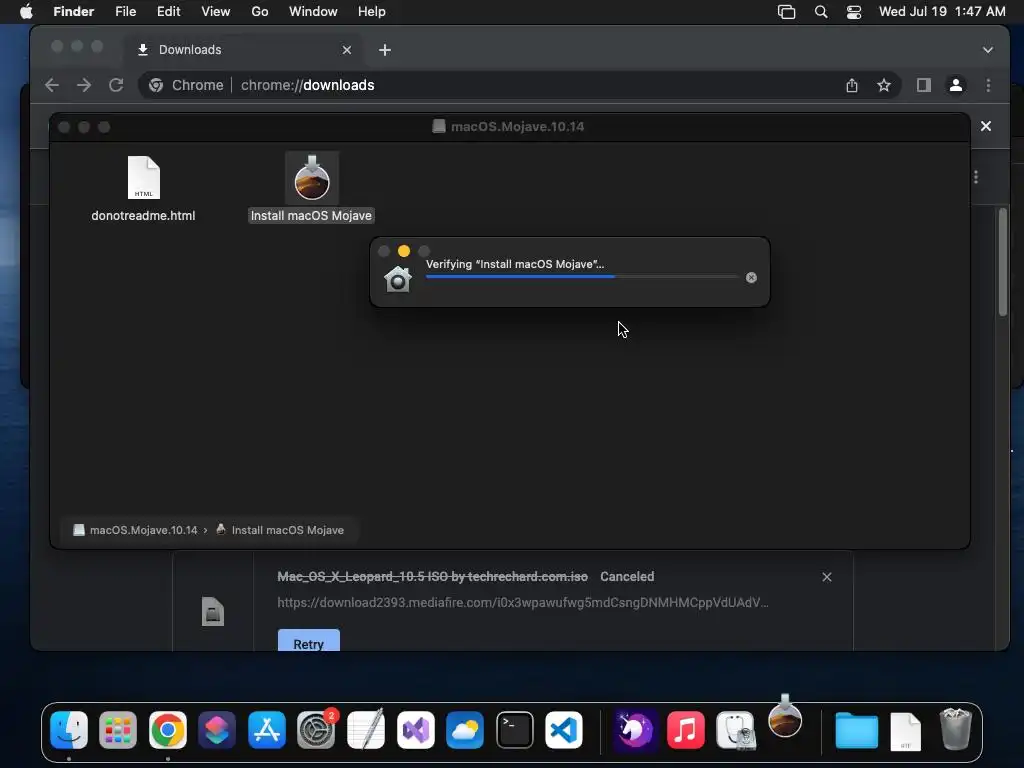Click Chrome's back arrow

52,85
